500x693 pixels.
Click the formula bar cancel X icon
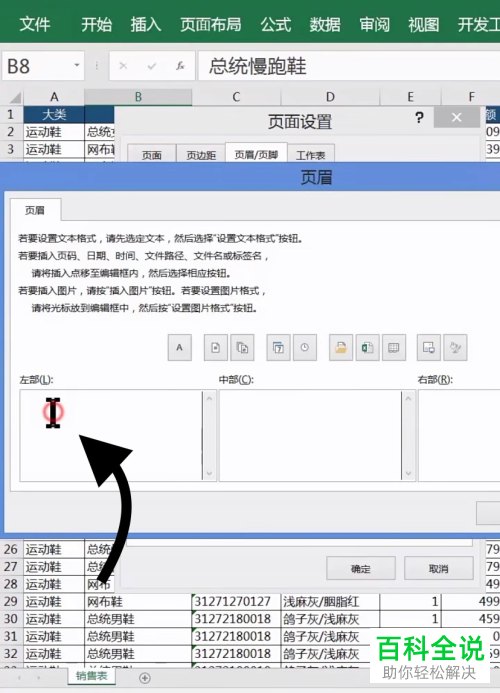[123, 66]
